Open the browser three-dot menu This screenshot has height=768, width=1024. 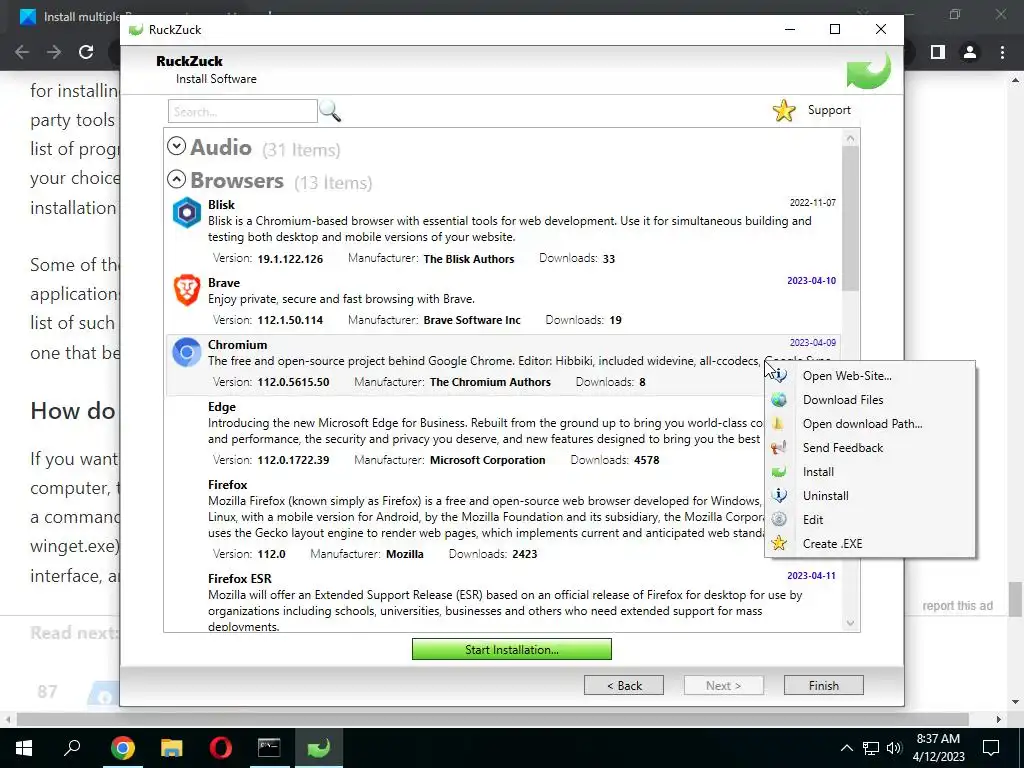click(1002, 52)
